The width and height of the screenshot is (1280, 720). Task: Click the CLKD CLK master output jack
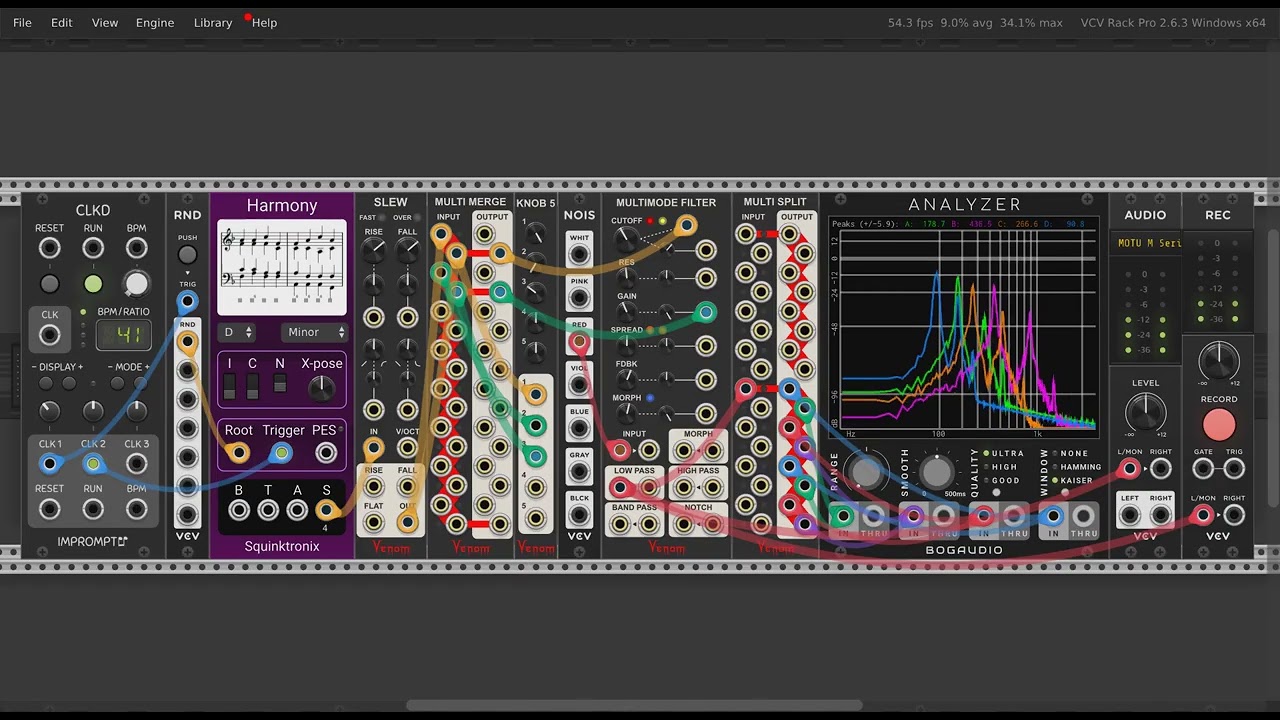tap(49, 335)
